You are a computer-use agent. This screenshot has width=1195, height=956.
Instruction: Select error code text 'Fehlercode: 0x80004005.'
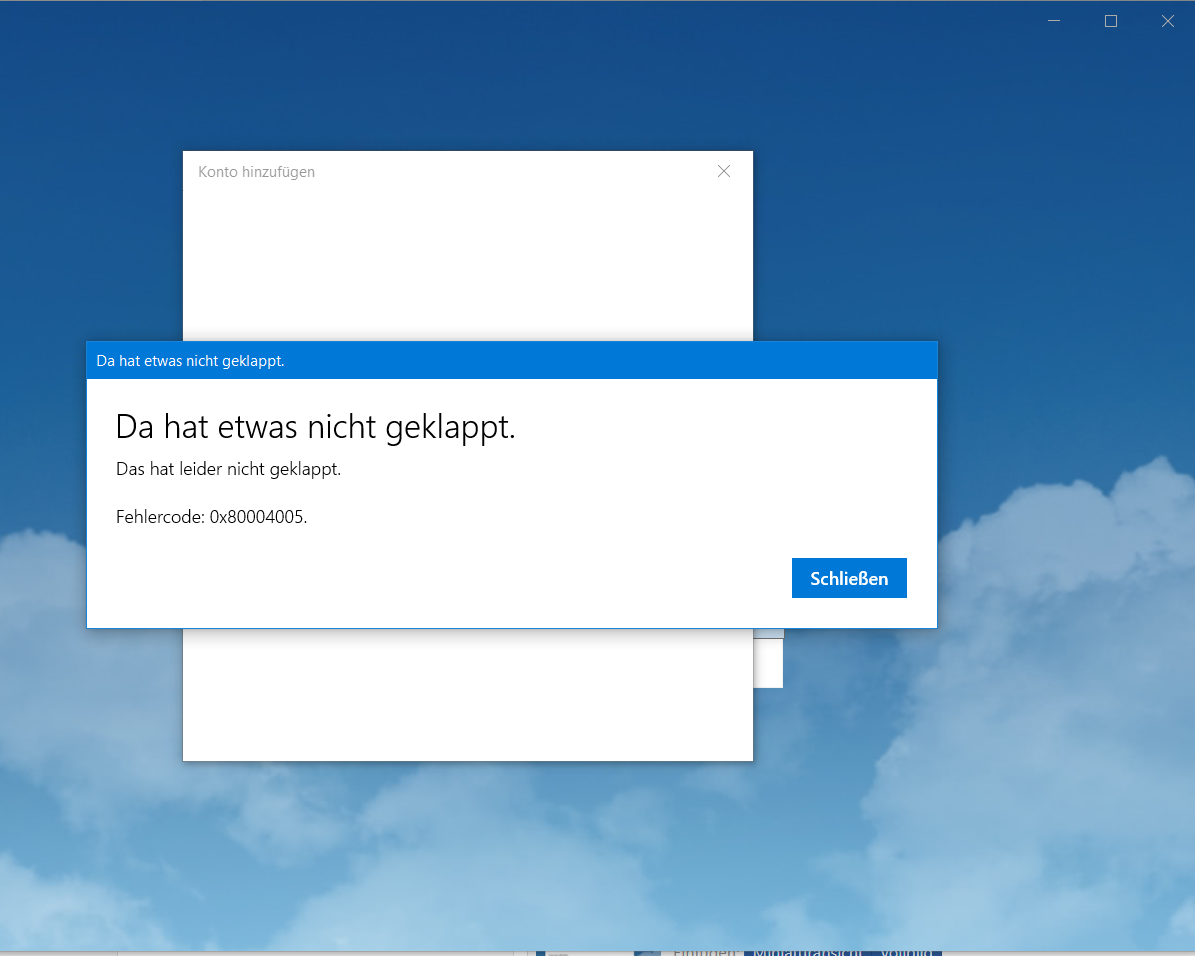click(211, 517)
